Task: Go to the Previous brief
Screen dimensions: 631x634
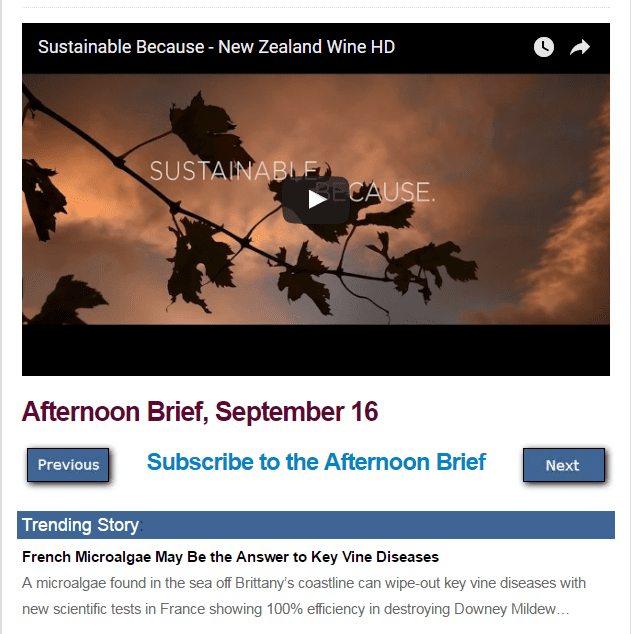Action: click(68, 465)
